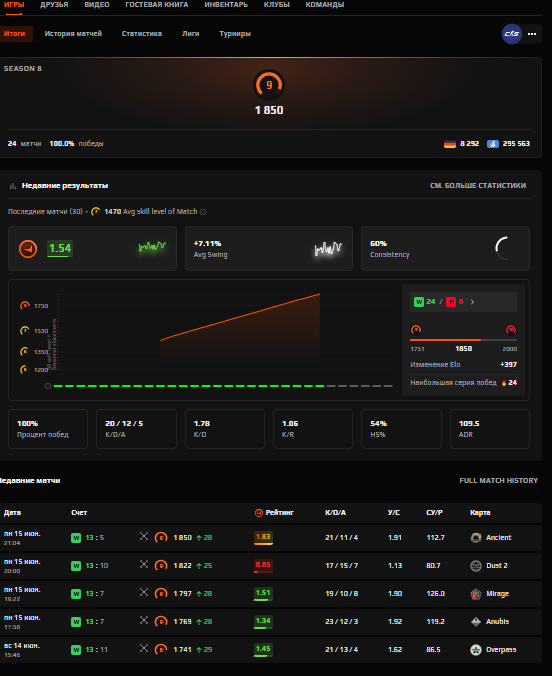The height and width of the screenshot is (676, 552).
Task: Click the 1530 level icon on chart axis
Action: (25, 331)
